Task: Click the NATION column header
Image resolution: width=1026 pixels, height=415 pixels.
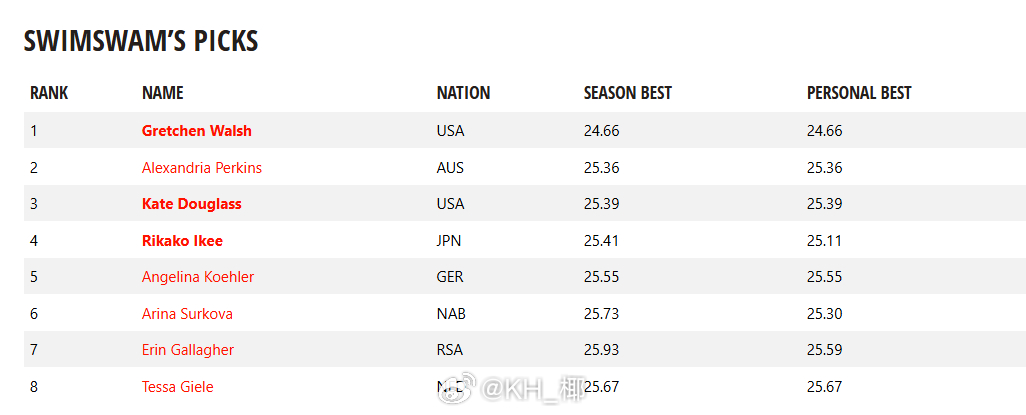Action: [x=463, y=93]
